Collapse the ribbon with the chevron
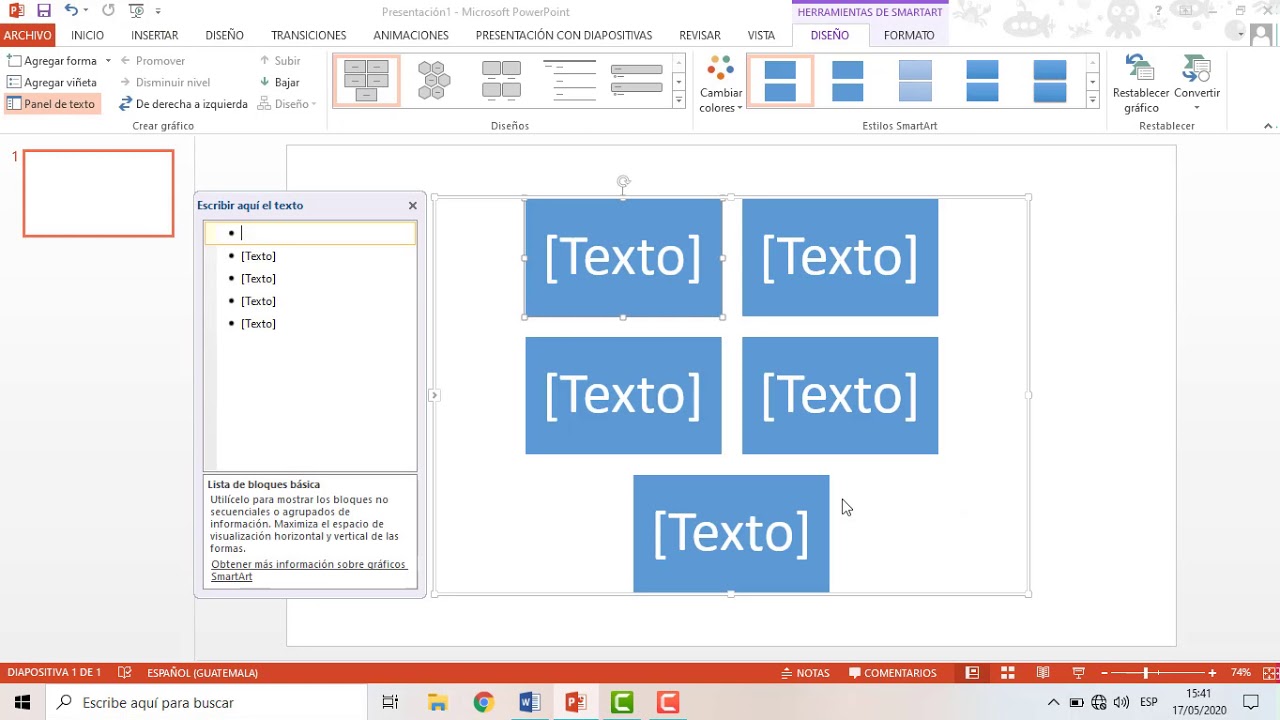This screenshot has width=1280, height=720. [1268, 126]
